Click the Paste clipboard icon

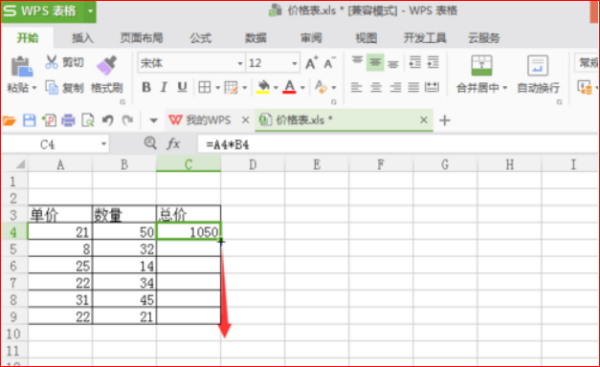[x=21, y=66]
